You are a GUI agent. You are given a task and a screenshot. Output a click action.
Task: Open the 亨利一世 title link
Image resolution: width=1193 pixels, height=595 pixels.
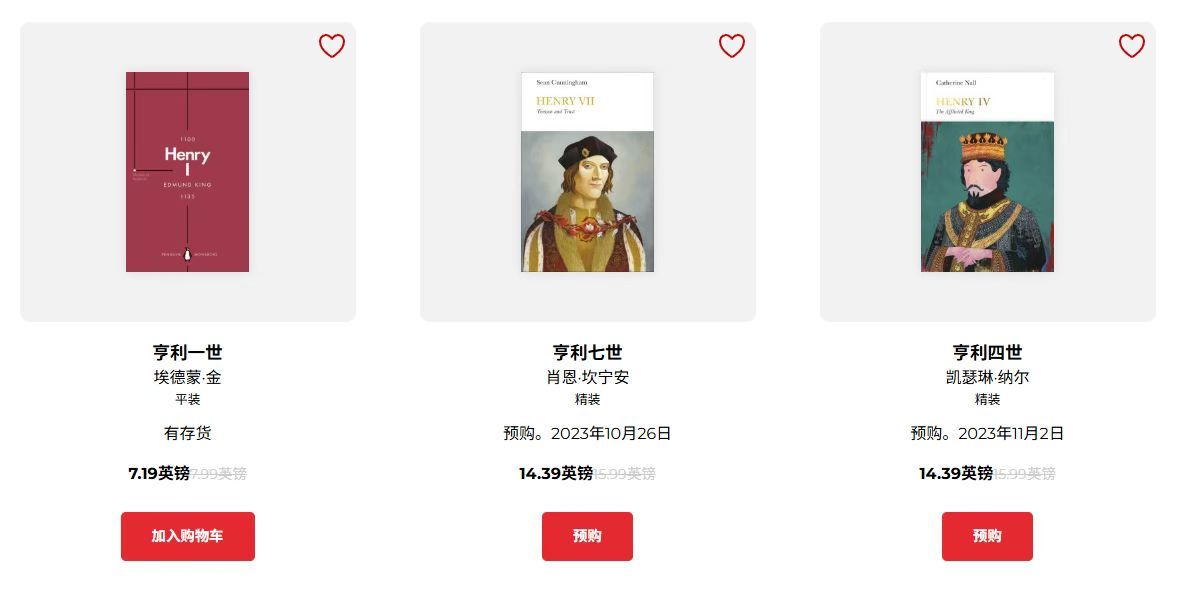click(x=187, y=352)
